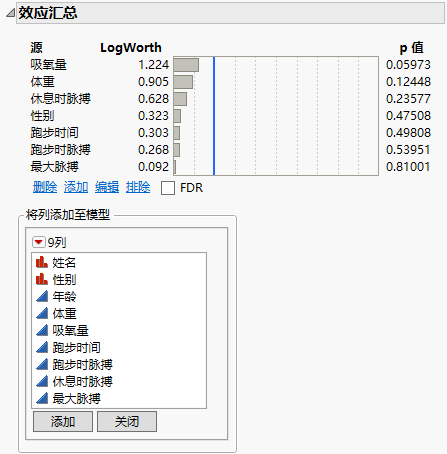Collapse the 效应汇总 disclosure triangle
The height and width of the screenshot is (454, 447).
point(11,13)
